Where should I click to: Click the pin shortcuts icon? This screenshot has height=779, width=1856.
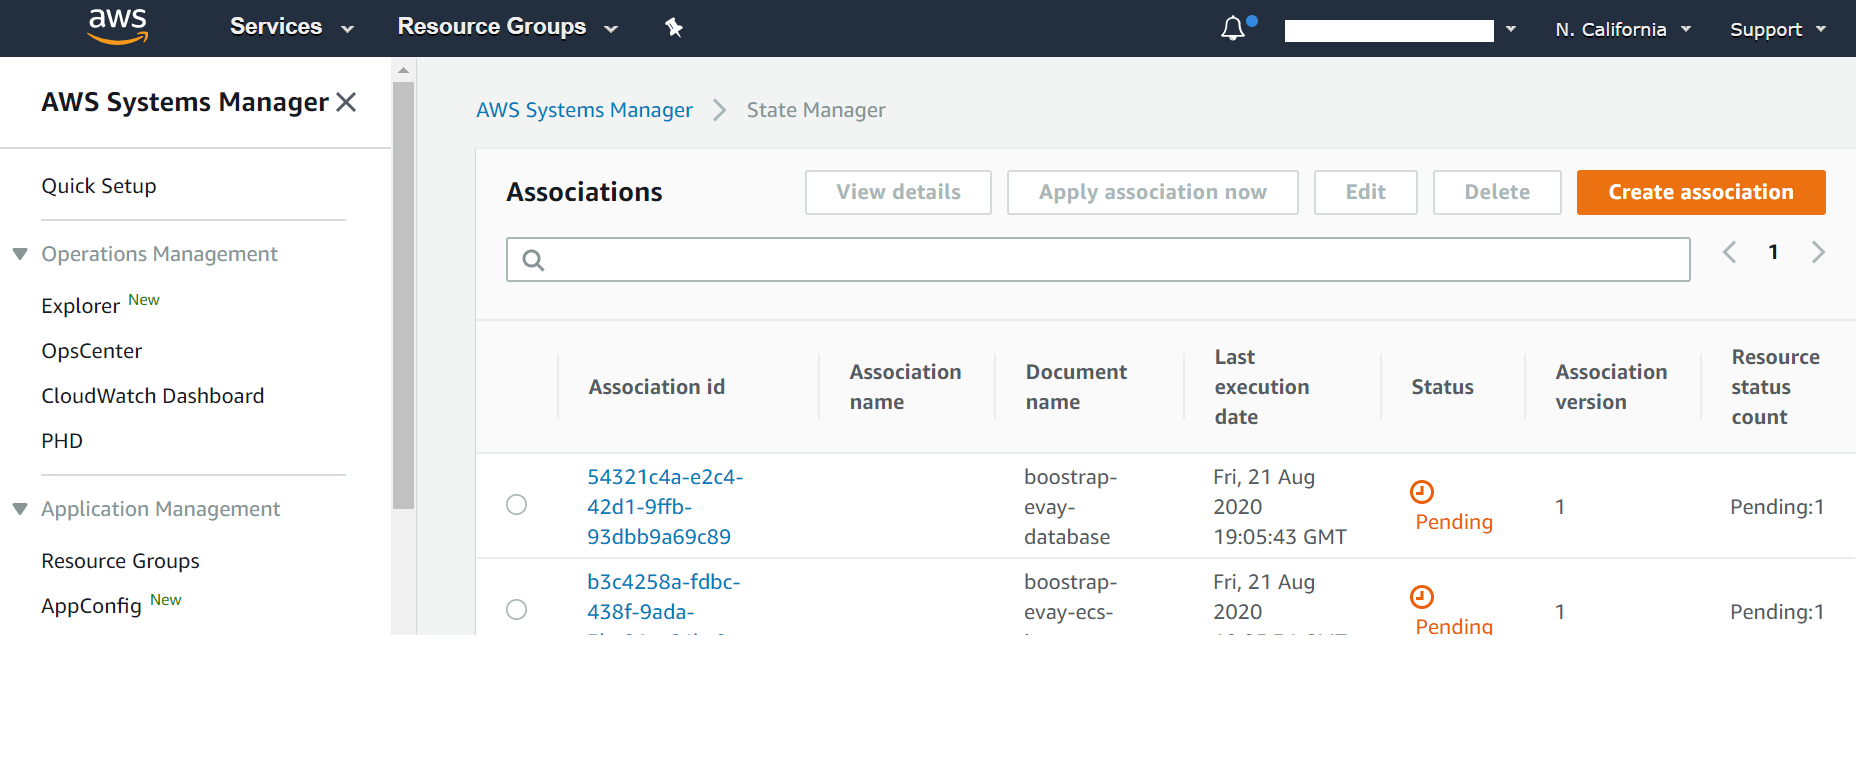[674, 28]
